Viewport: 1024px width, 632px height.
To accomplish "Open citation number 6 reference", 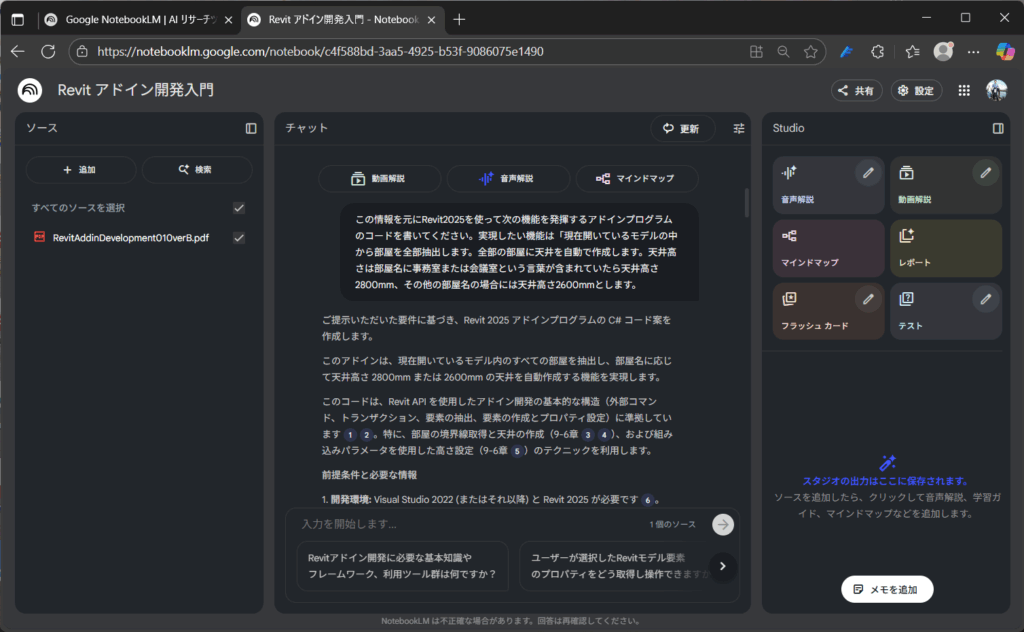I will coord(649,500).
